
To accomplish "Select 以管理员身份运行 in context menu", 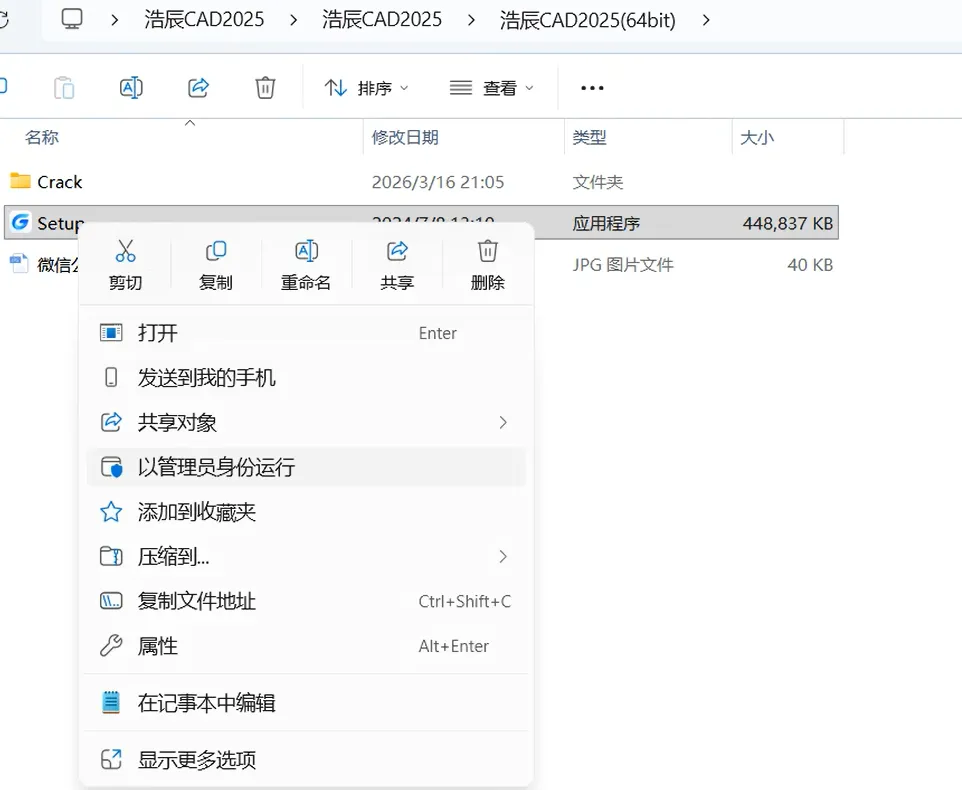I will click(306, 467).
